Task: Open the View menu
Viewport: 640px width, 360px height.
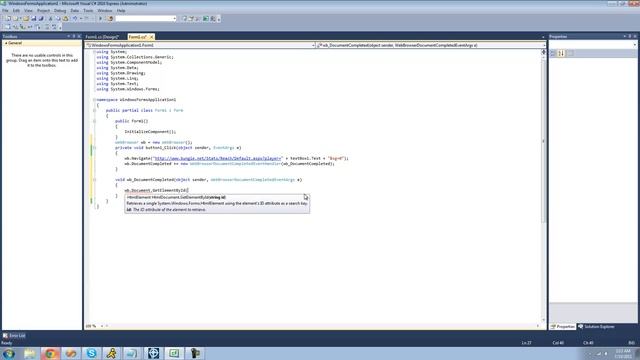Action: click(28, 11)
